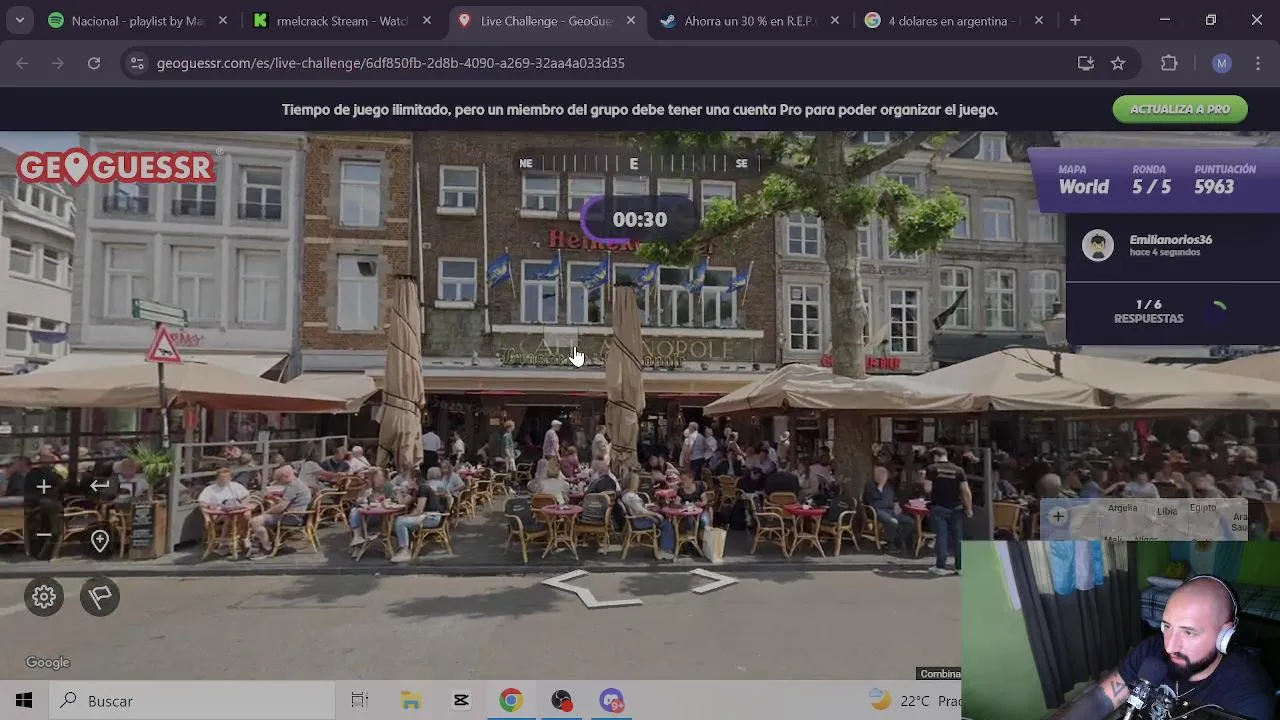Undo last move with return arrow icon
Screen dimensions: 1280x720
[x=100, y=487]
